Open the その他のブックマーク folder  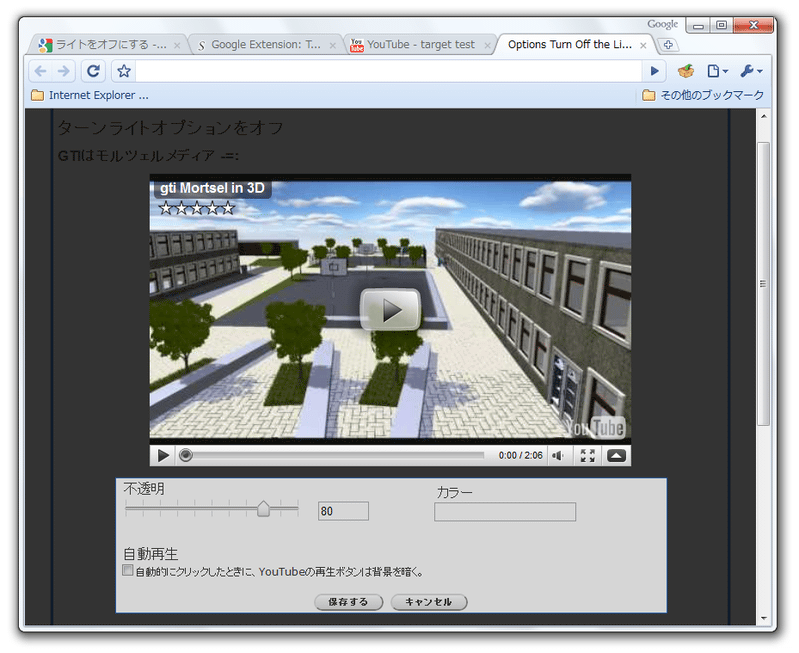[703, 95]
